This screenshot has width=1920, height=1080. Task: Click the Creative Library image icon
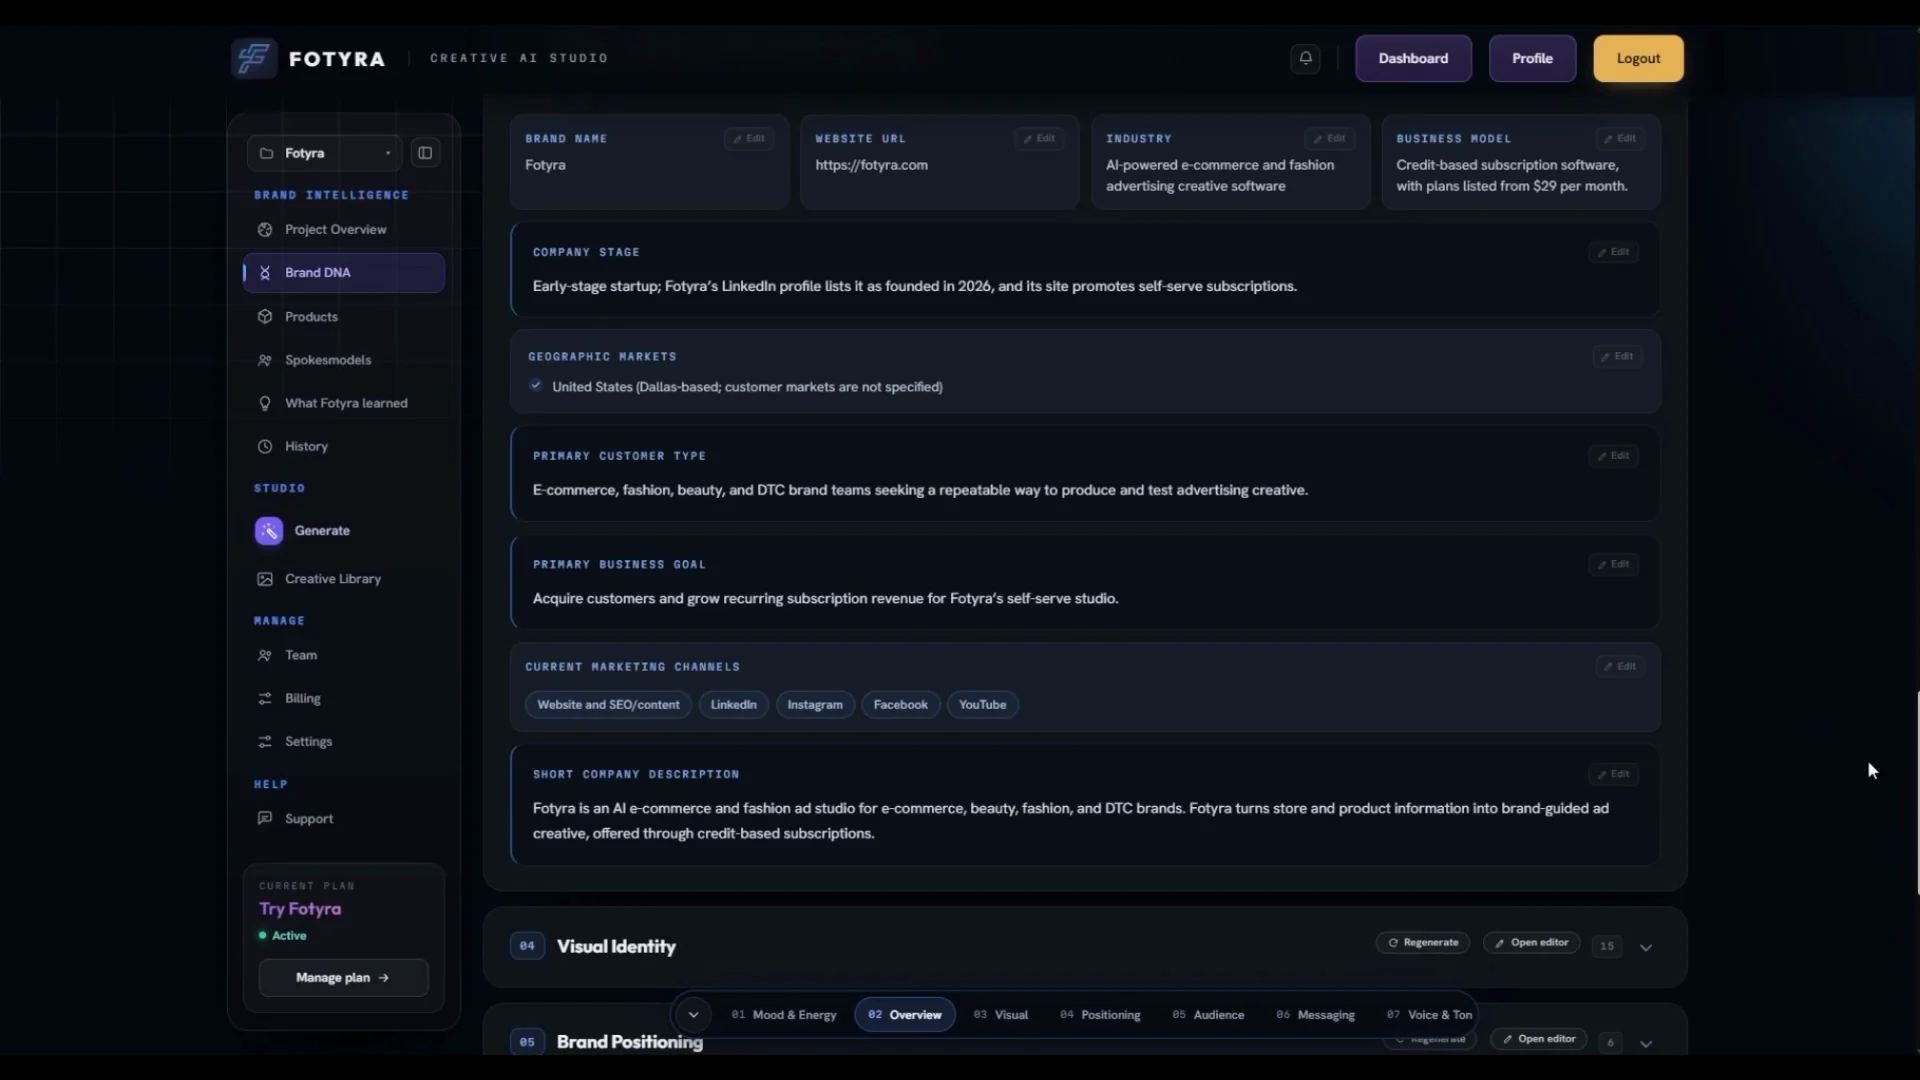pos(265,579)
